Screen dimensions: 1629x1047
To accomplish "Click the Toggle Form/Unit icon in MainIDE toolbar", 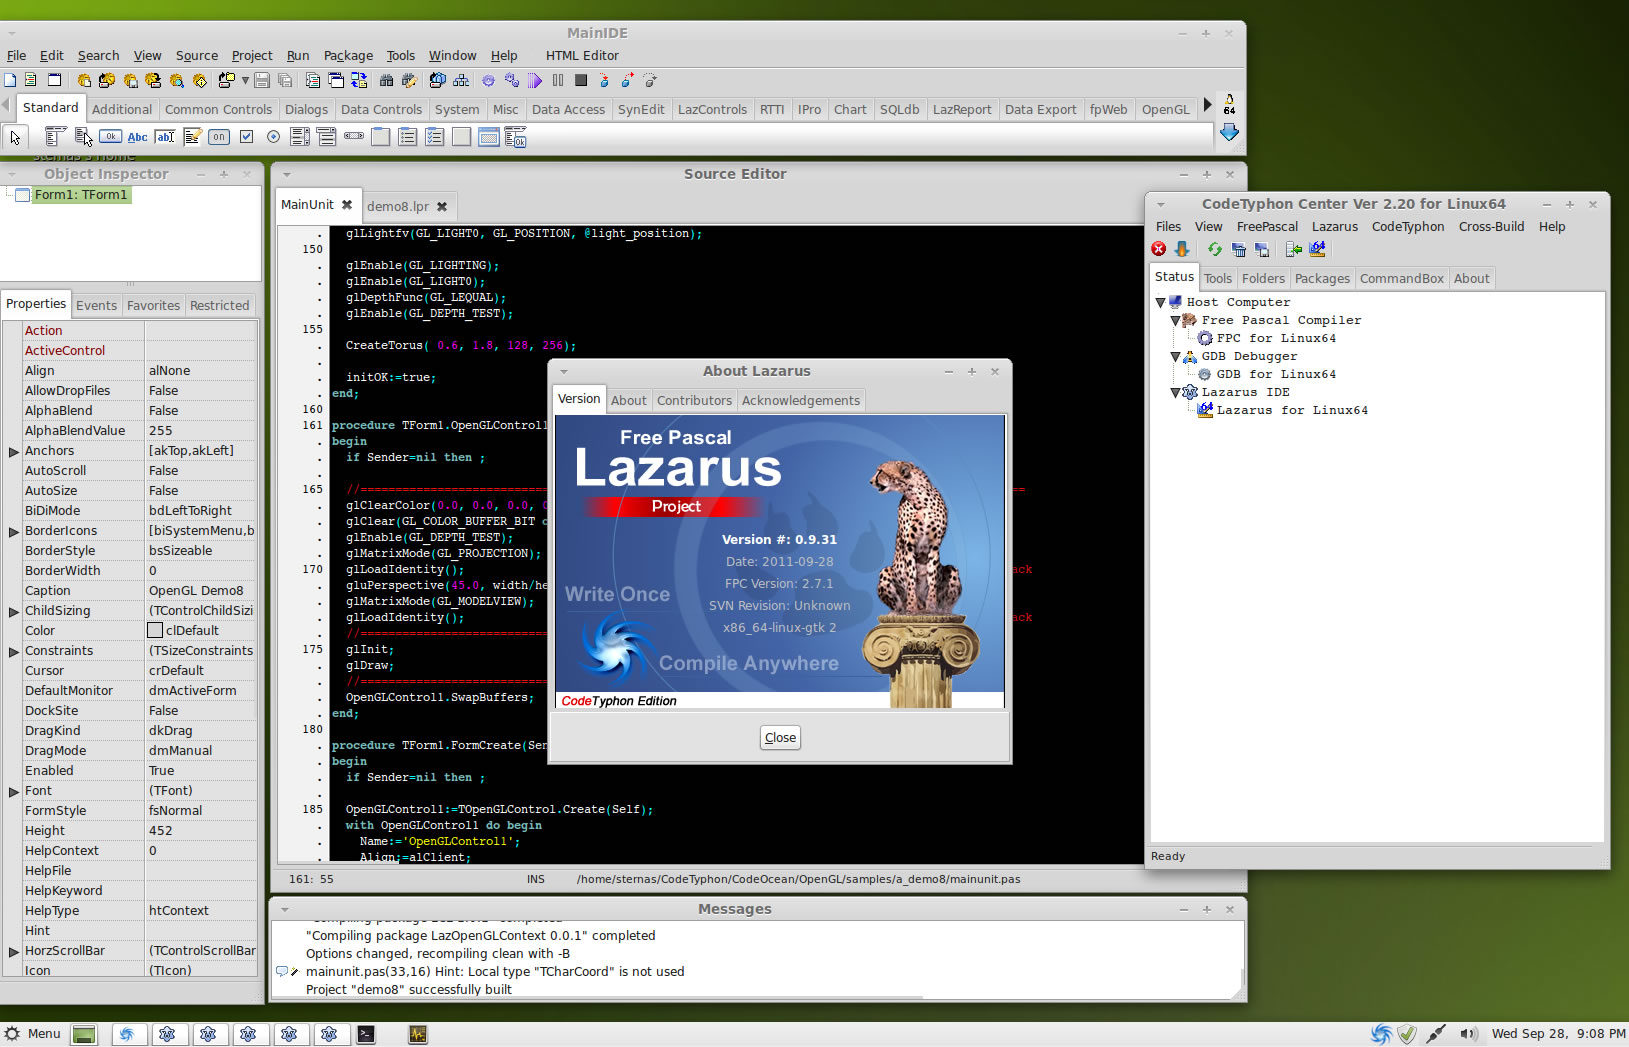I will 359,80.
